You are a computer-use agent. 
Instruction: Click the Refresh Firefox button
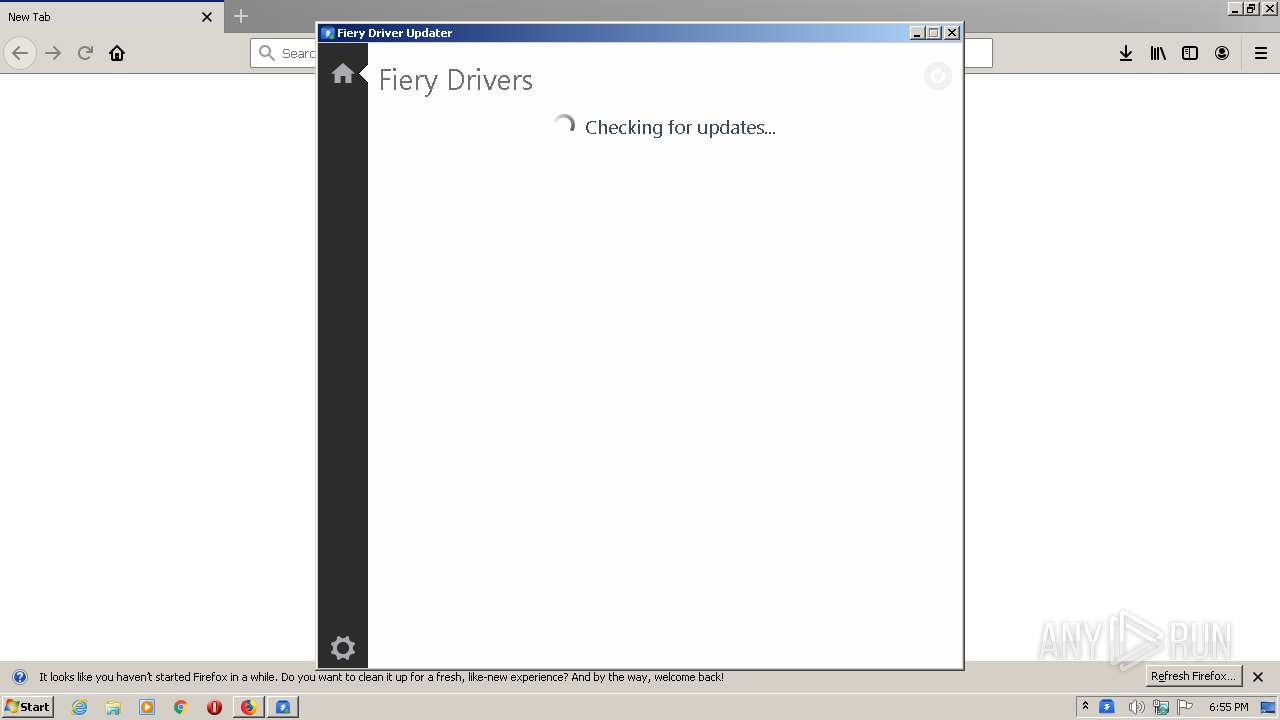point(1193,676)
